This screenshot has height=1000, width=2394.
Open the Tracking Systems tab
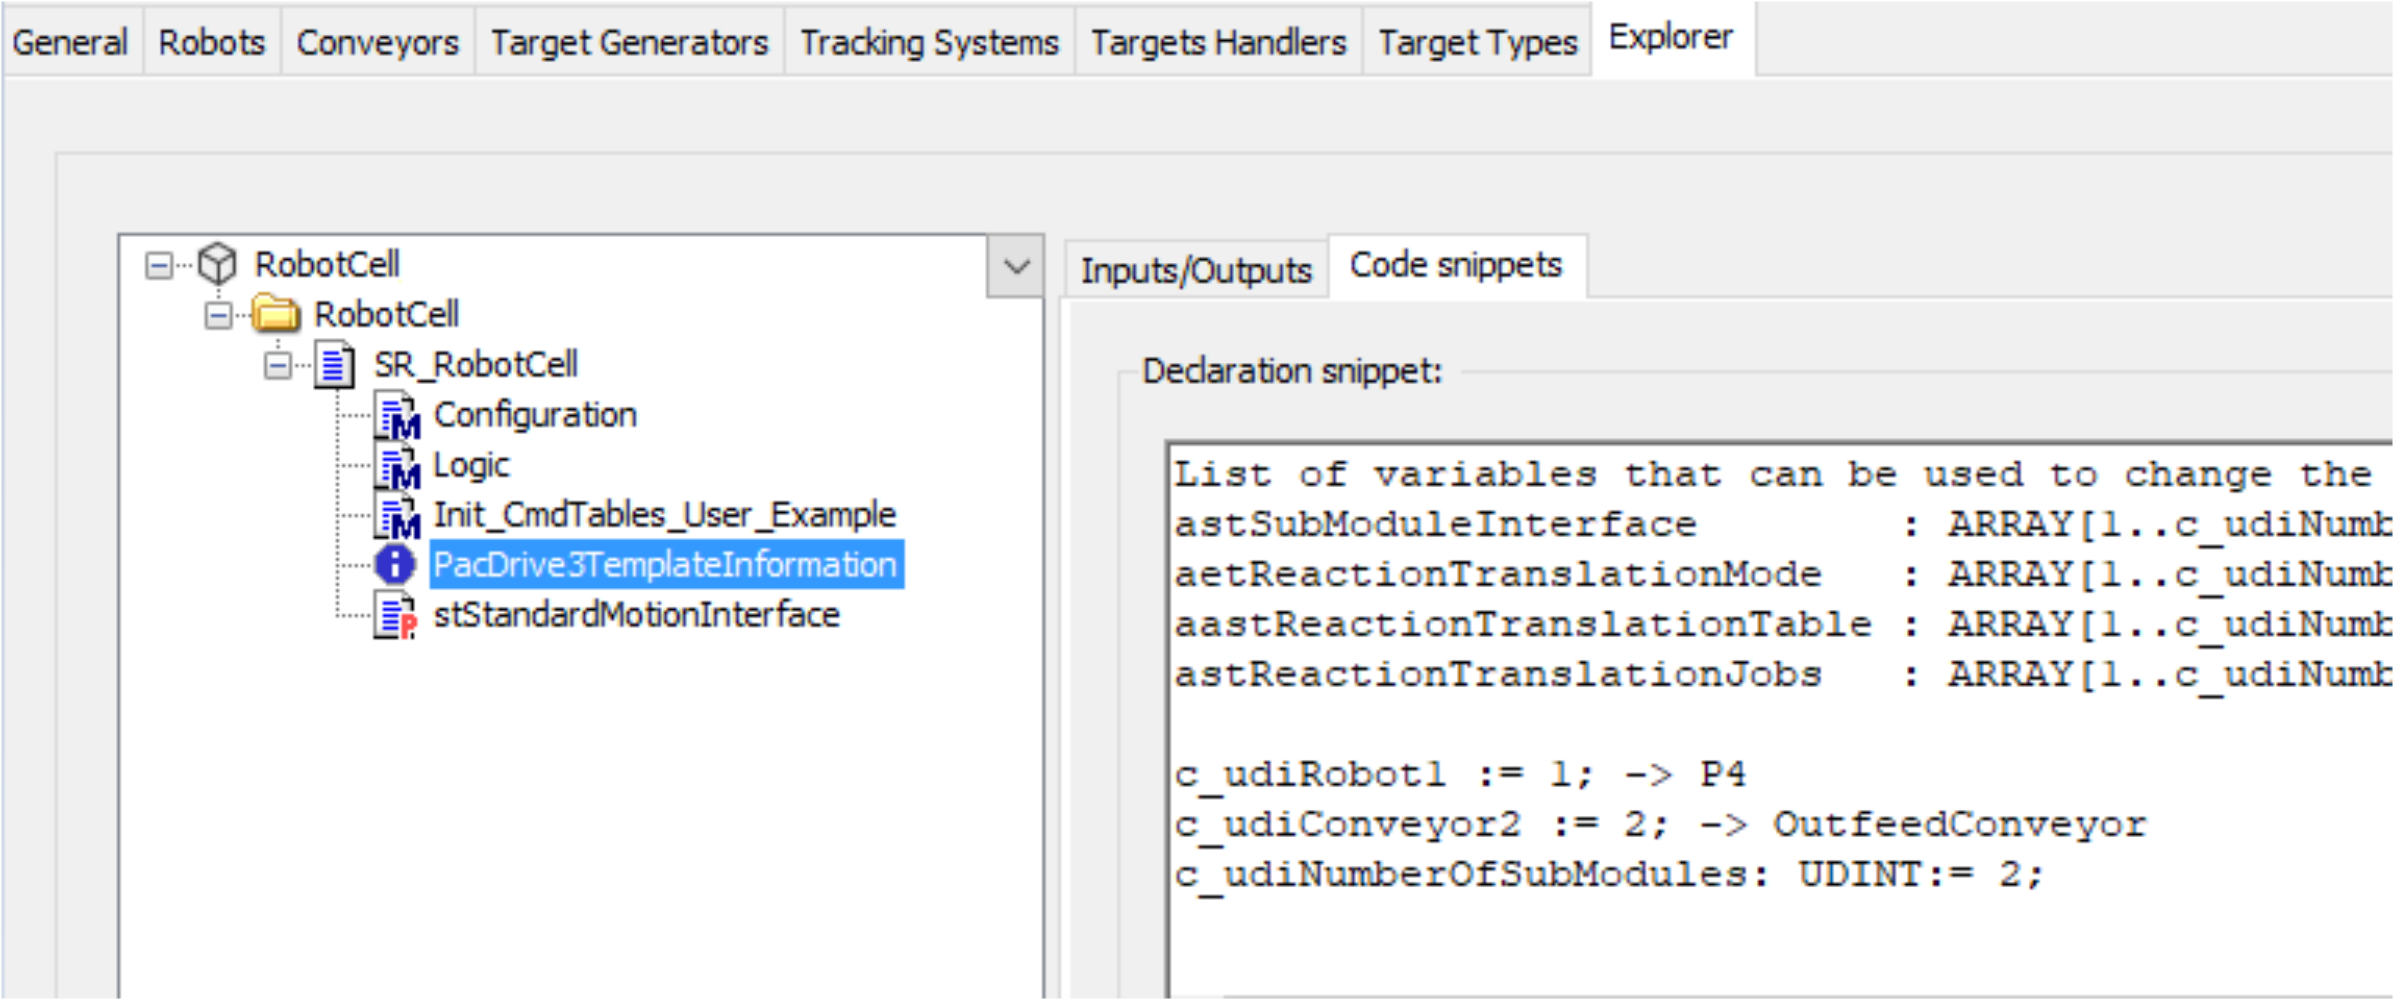click(929, 40)
